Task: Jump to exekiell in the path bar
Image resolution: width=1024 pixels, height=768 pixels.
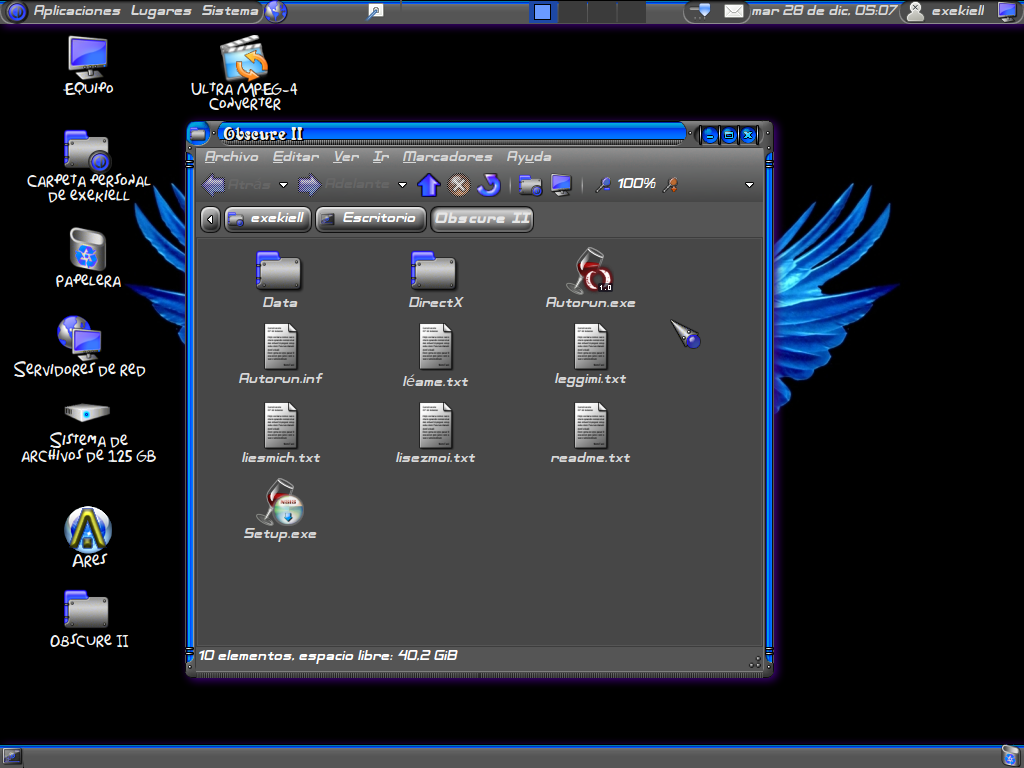Action: pos(267,219)
